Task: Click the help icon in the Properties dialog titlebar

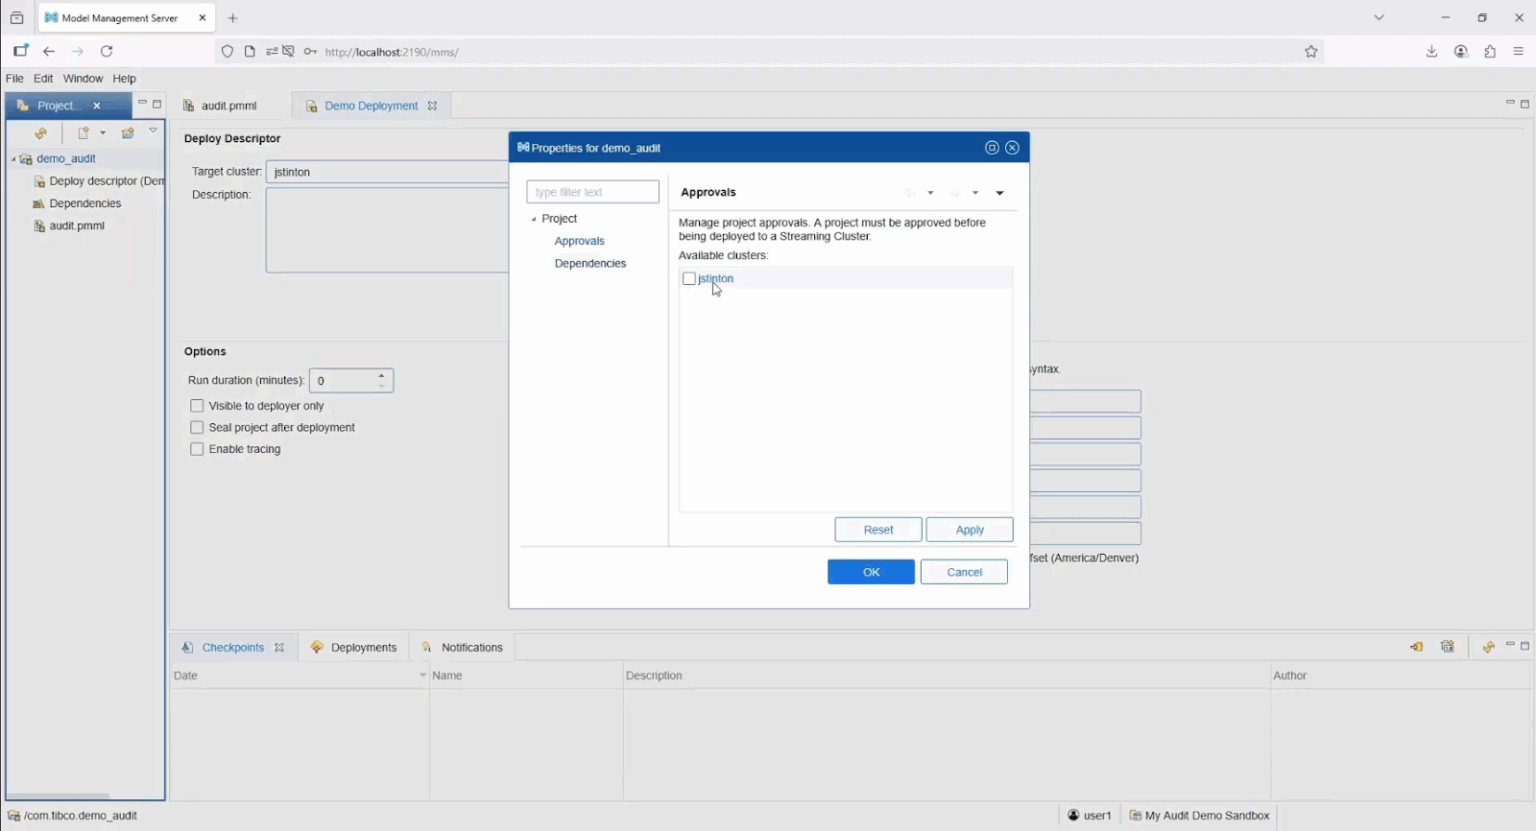Action: coord(991,147)
